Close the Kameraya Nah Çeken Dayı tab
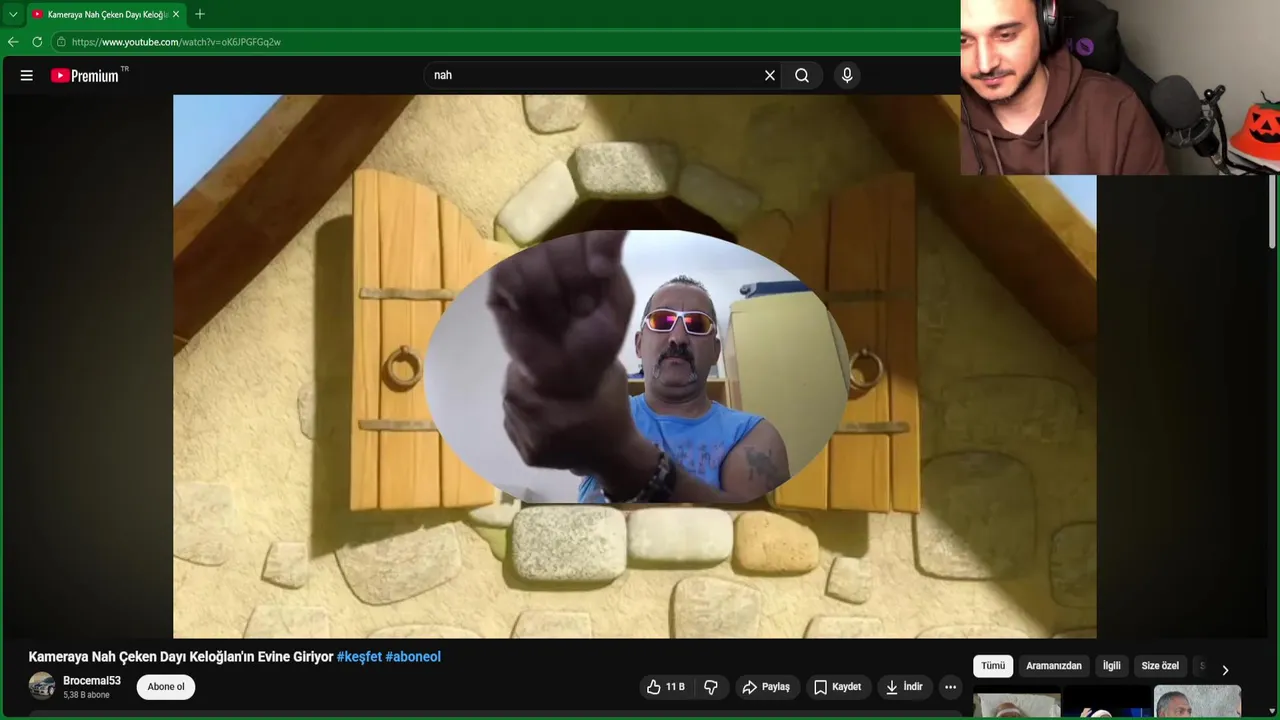The image size is (1280, 720). coord(176,14)
